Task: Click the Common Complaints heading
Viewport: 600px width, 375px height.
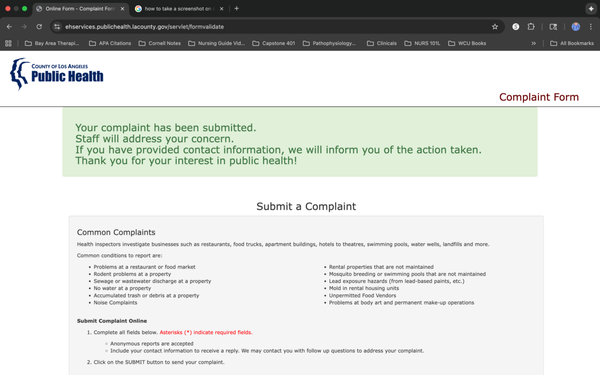Action: 116,232
